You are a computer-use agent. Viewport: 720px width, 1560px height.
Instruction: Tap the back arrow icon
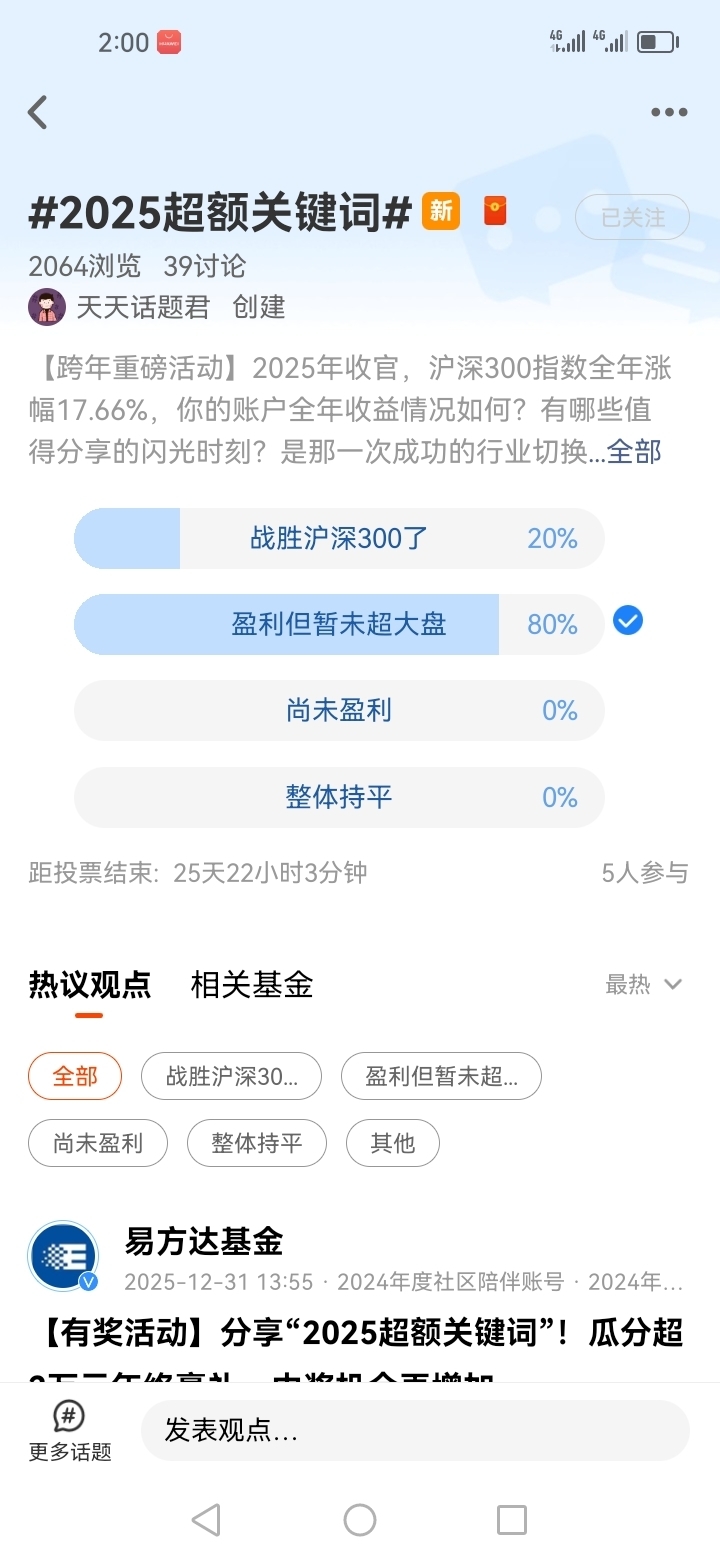click(38, 113)
